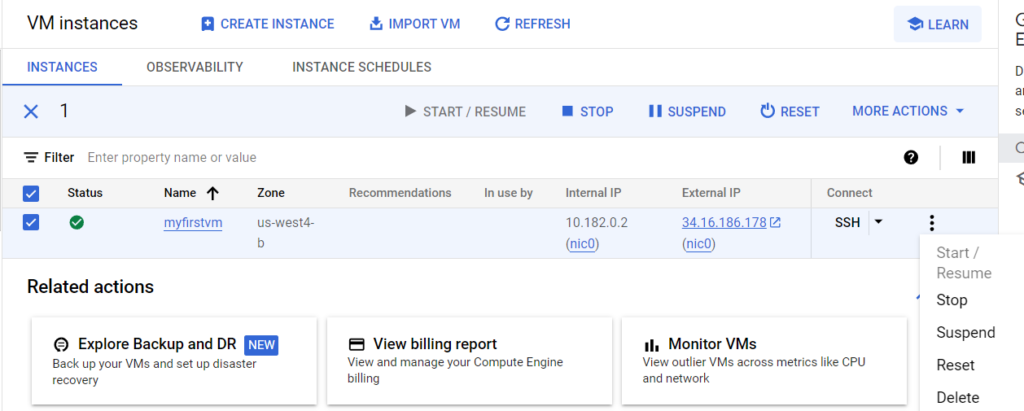Click Suspend in the action bar
The width and height of the screenshot is (1024, 411).
click(687, 112)
